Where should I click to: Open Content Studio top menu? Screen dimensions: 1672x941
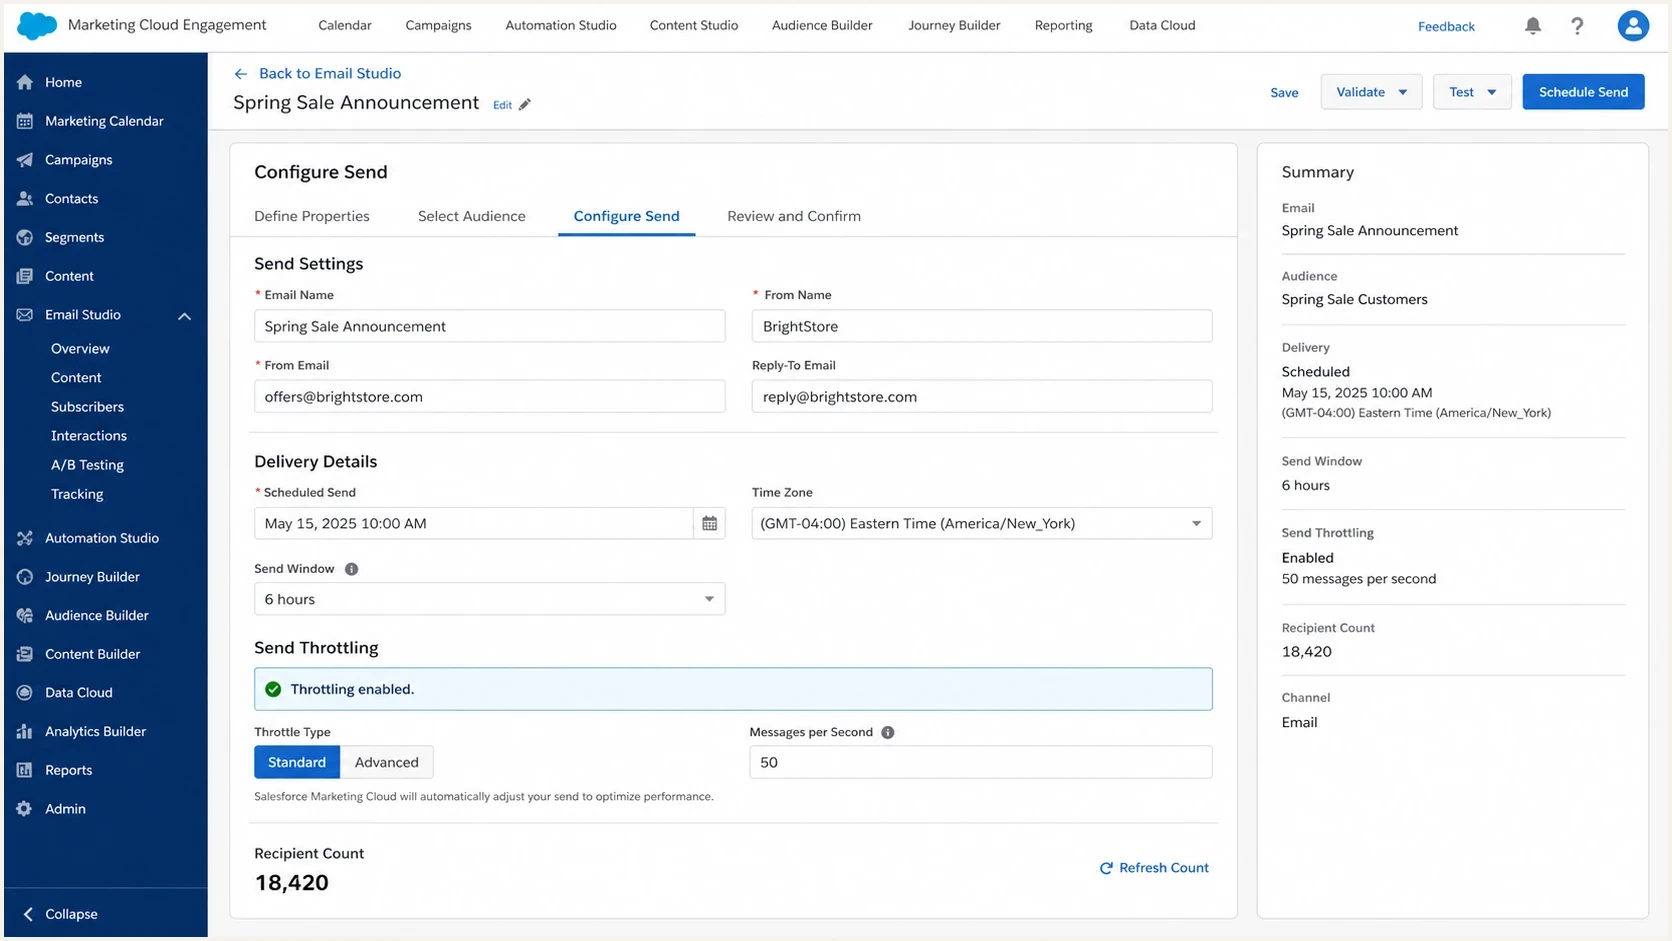coord(694,26)
